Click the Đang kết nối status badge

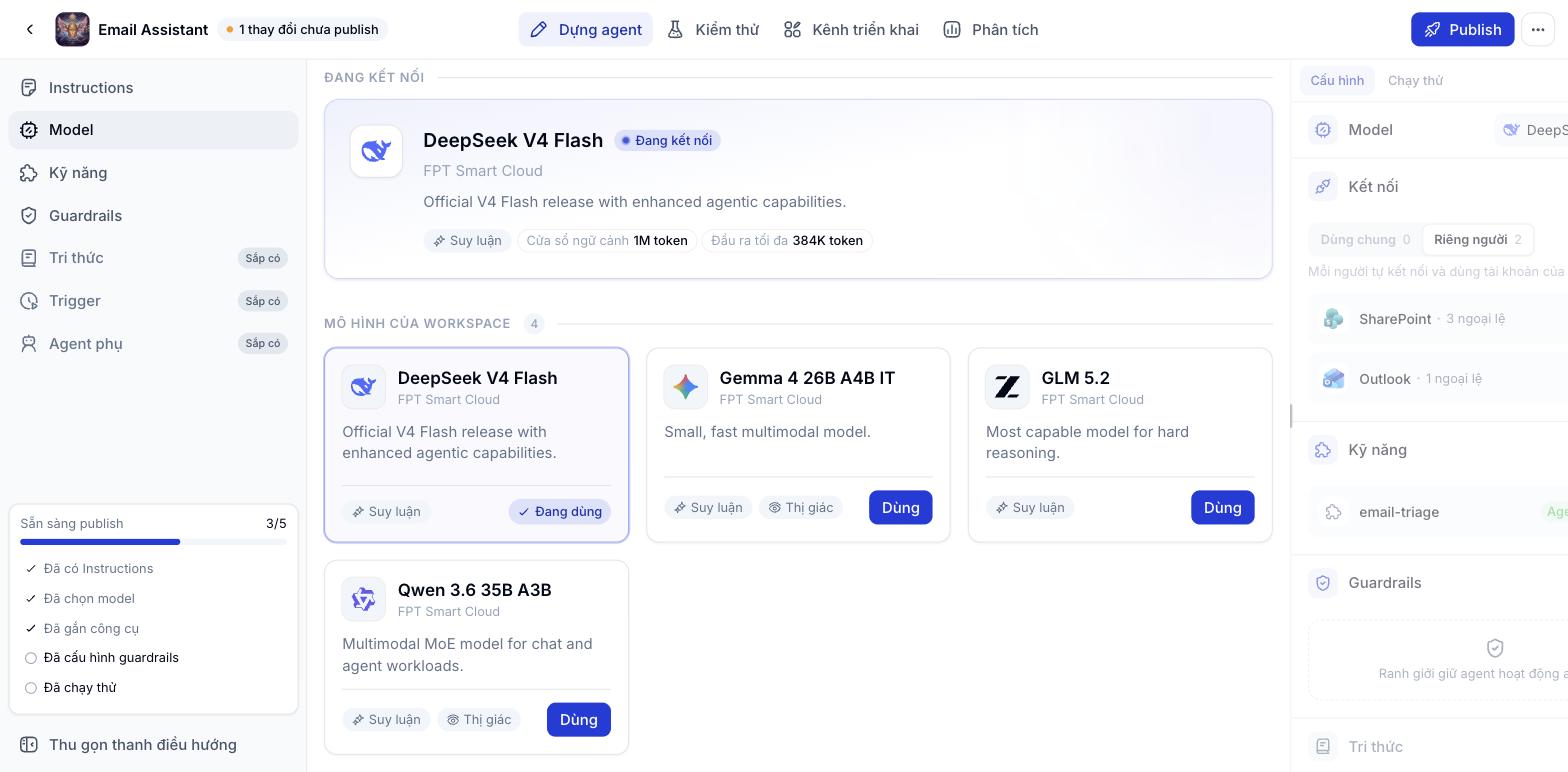[667, 141]
